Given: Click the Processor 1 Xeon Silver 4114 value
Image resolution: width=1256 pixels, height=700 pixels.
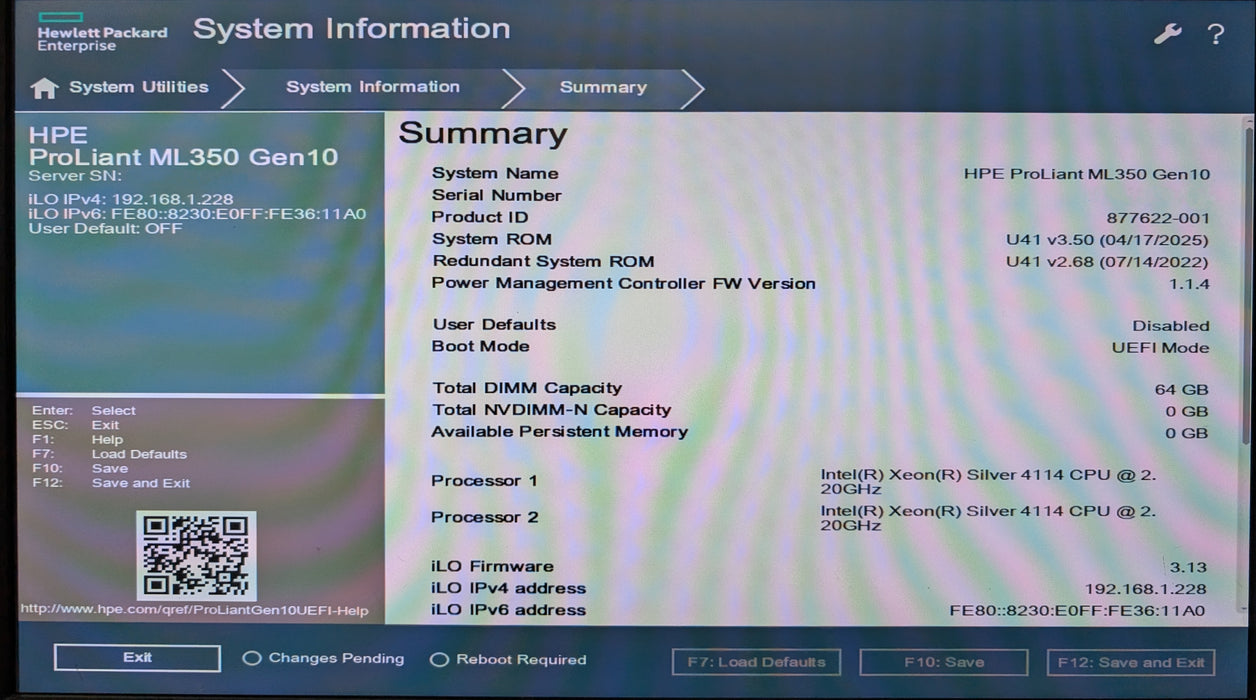Looking at the screenshot, I should coord(988,481).
